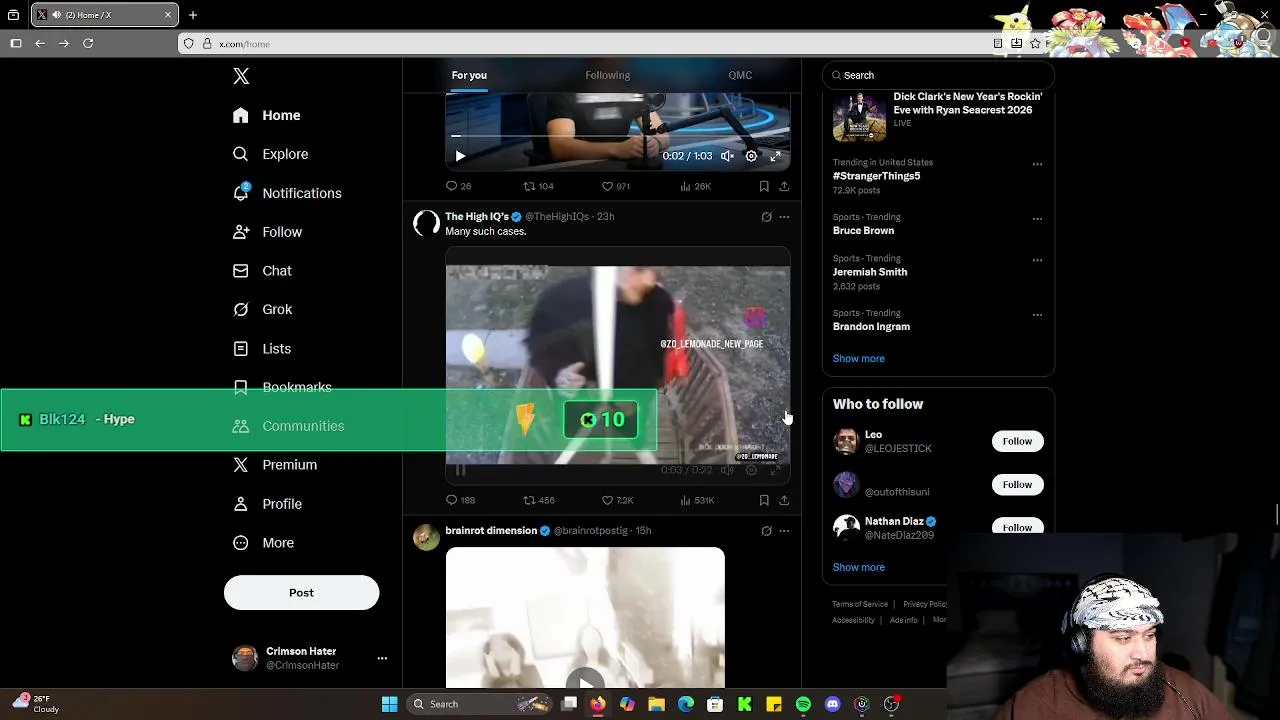The image size is (1280, 720).
Task: Open Premium in the sidebar
Action: point(275,465)
